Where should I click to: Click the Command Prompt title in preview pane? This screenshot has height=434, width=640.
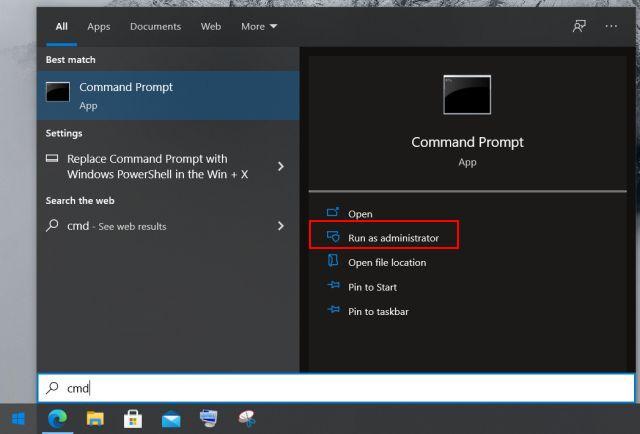[x=467, y=142]
